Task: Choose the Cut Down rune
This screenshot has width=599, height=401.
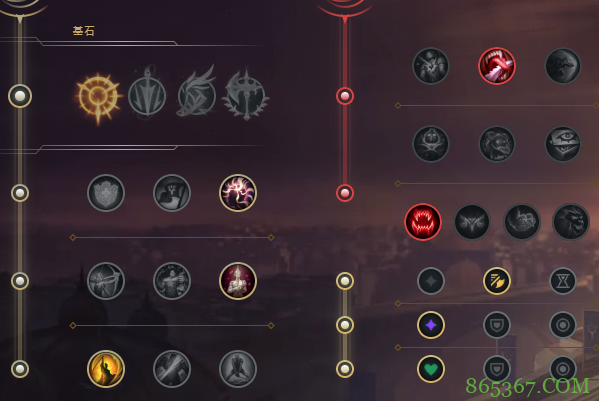Action: (172, 369)
